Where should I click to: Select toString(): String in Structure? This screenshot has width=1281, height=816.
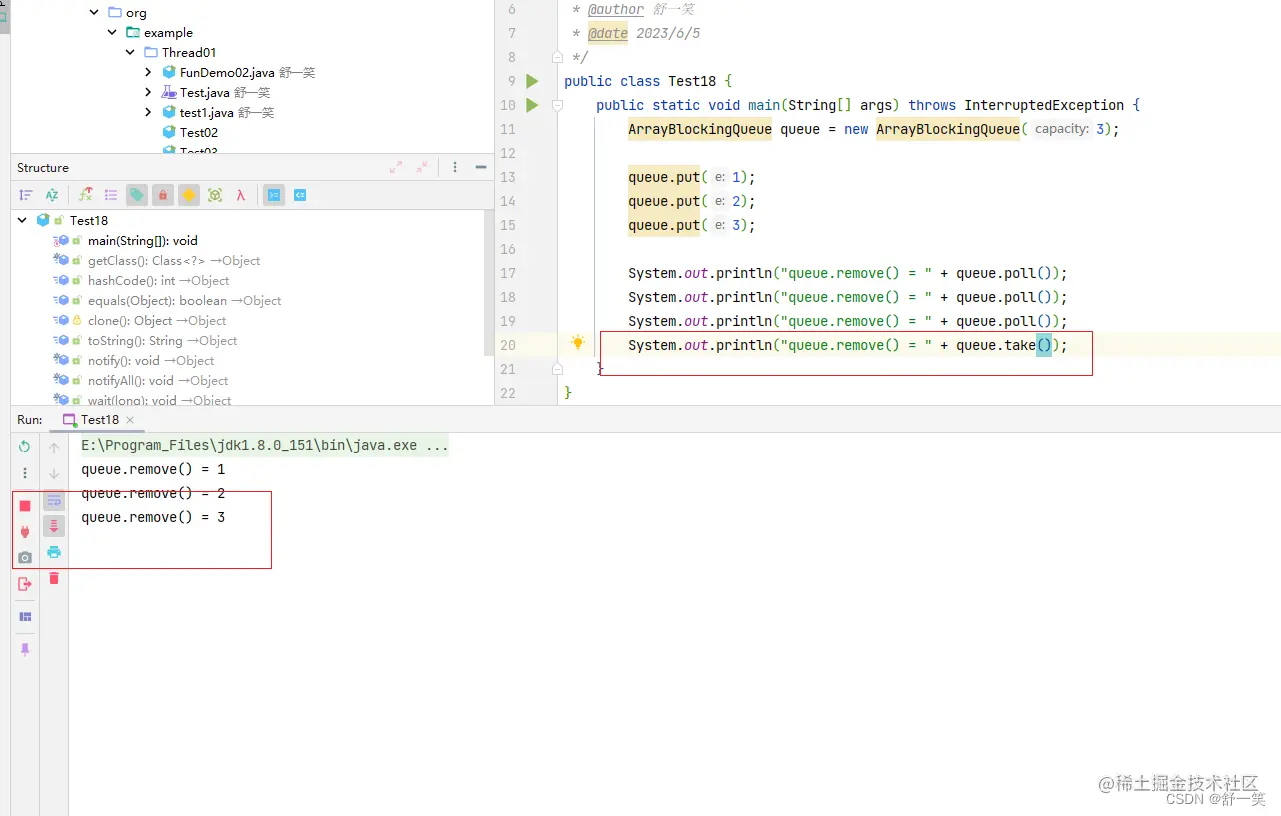tap(162, 340)
